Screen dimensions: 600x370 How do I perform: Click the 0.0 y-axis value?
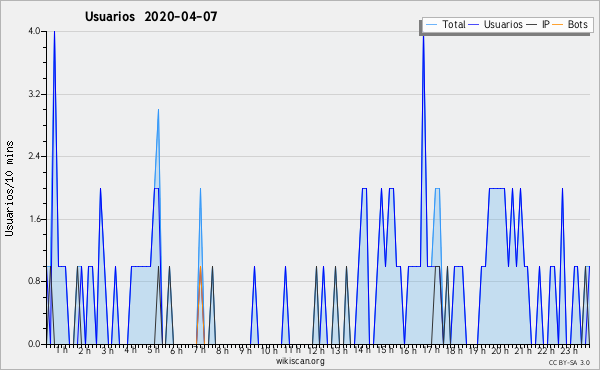tap(34, 344)
